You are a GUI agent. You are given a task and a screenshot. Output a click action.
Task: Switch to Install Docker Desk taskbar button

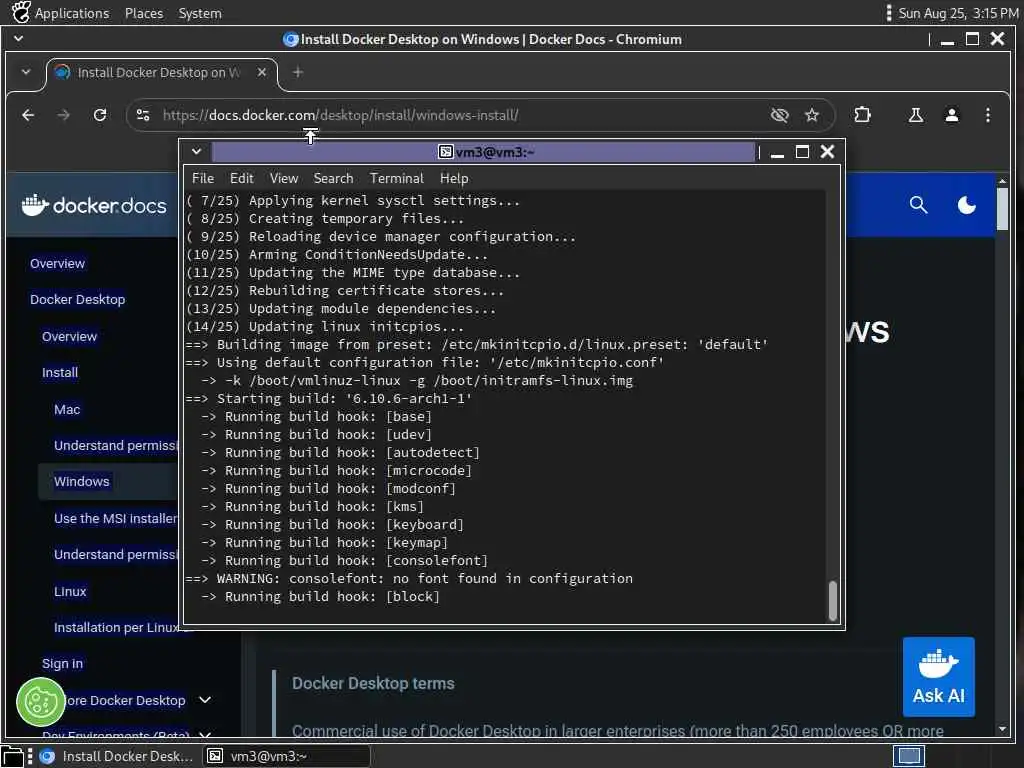pos(118,756)
